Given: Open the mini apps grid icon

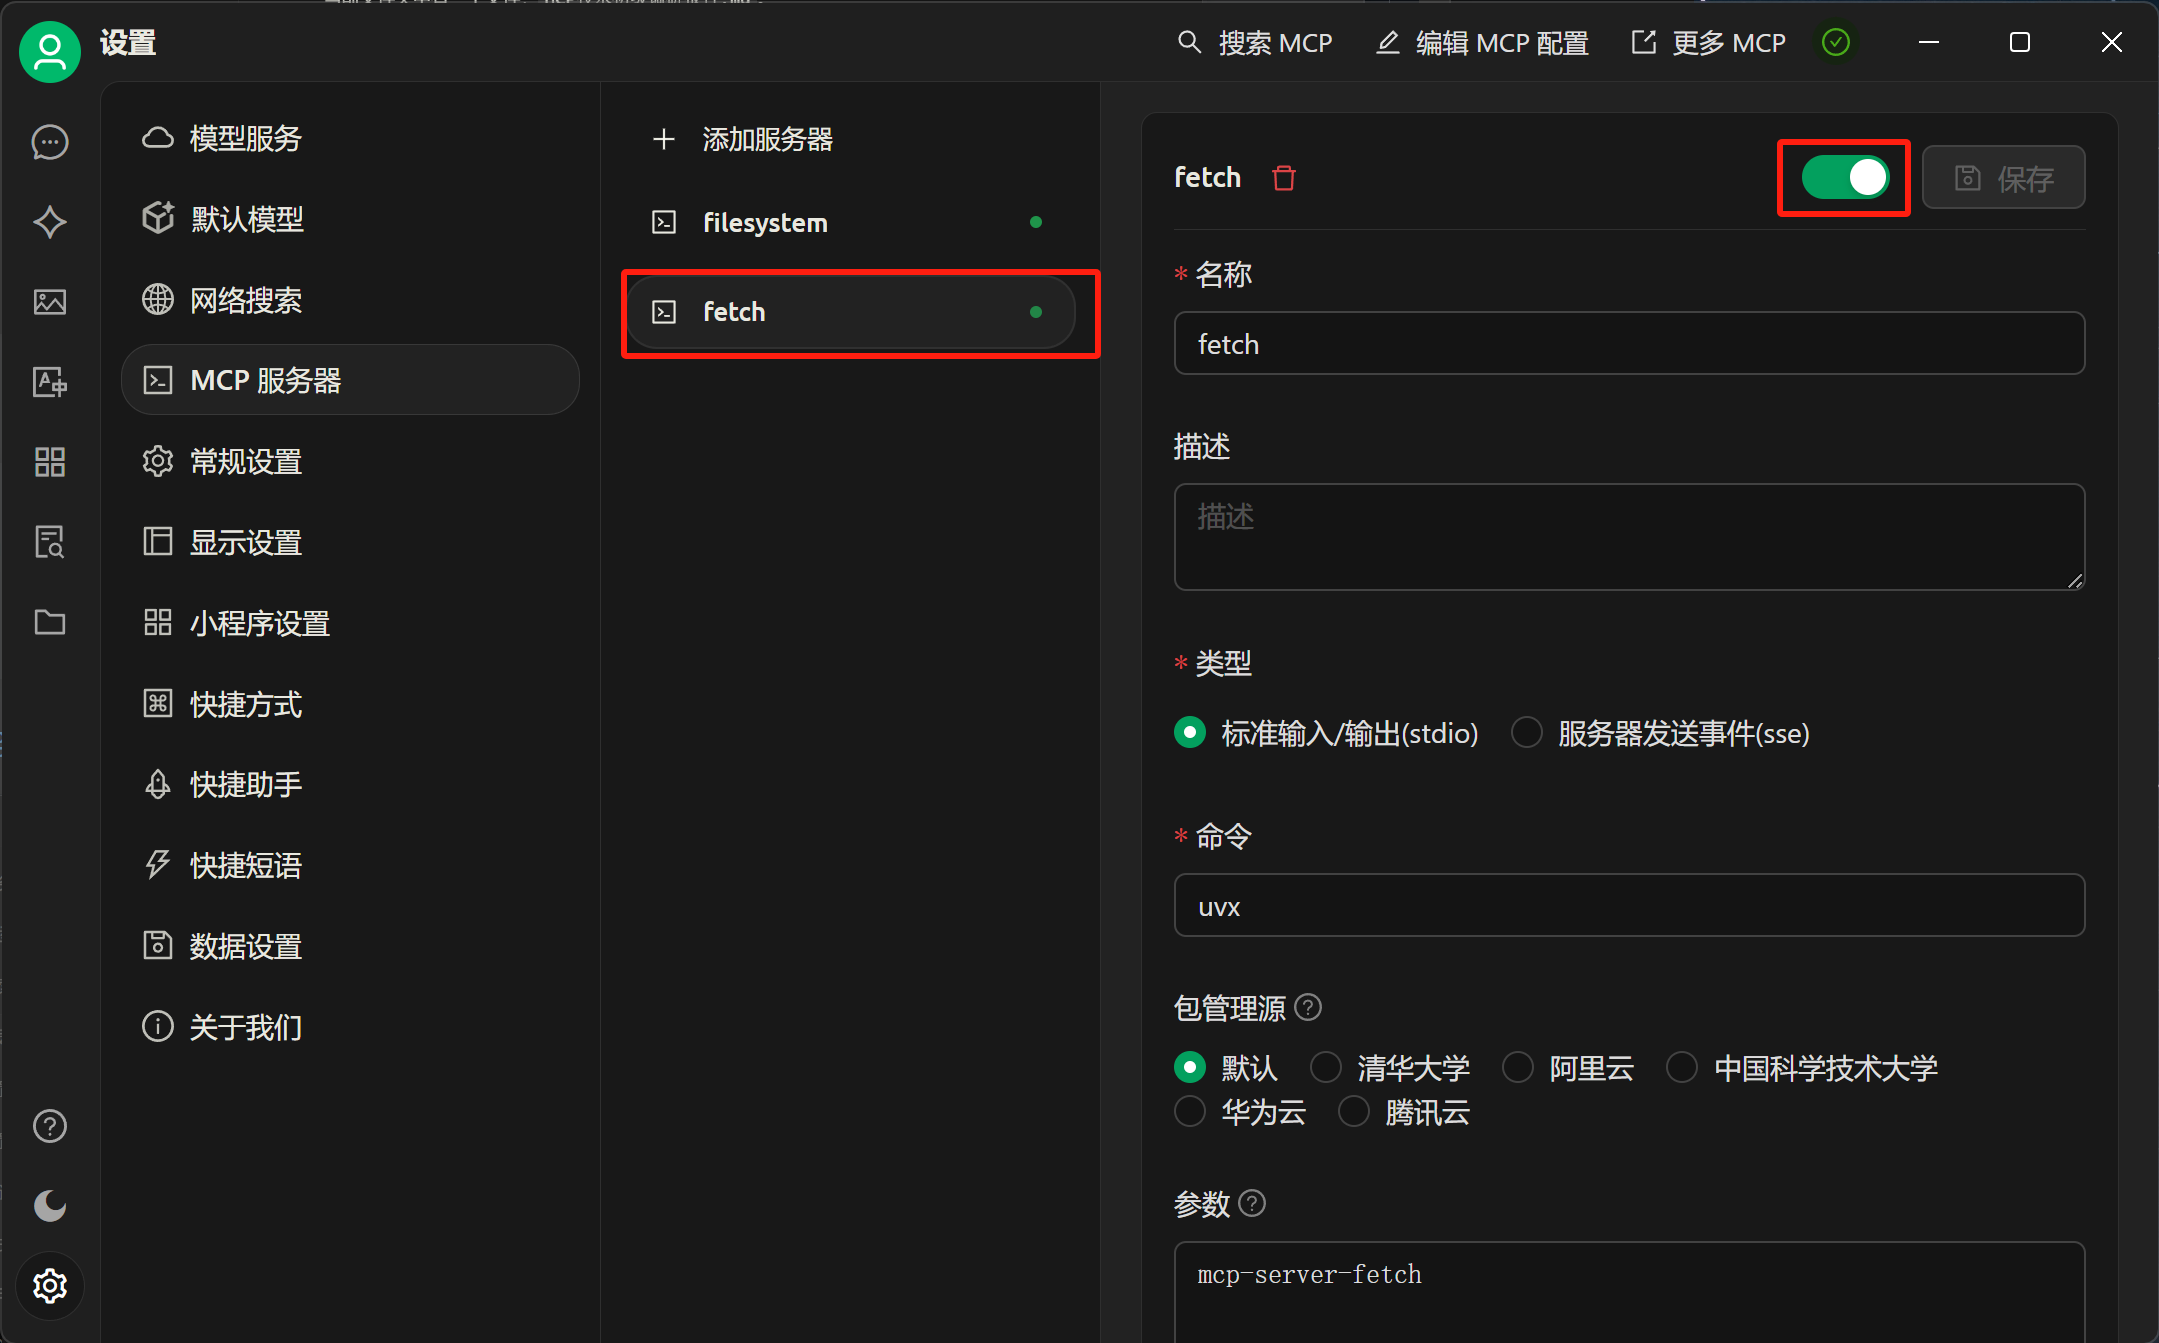Looking at the screenshot, I should (50, 462).
